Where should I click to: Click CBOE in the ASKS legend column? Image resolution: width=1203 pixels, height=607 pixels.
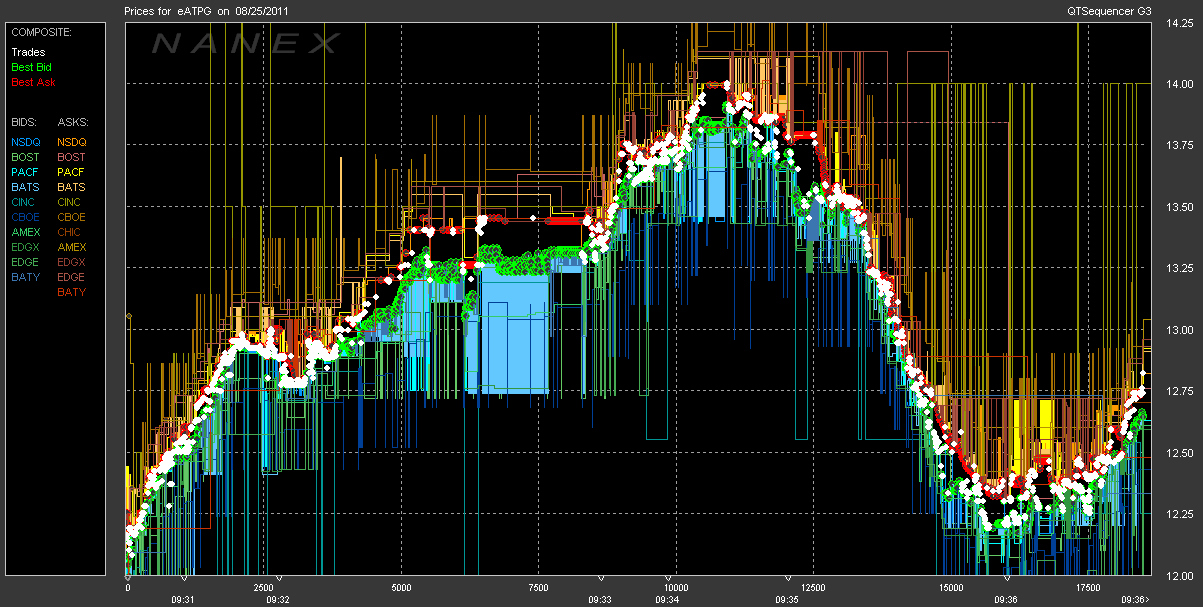[x=72, y=217]
